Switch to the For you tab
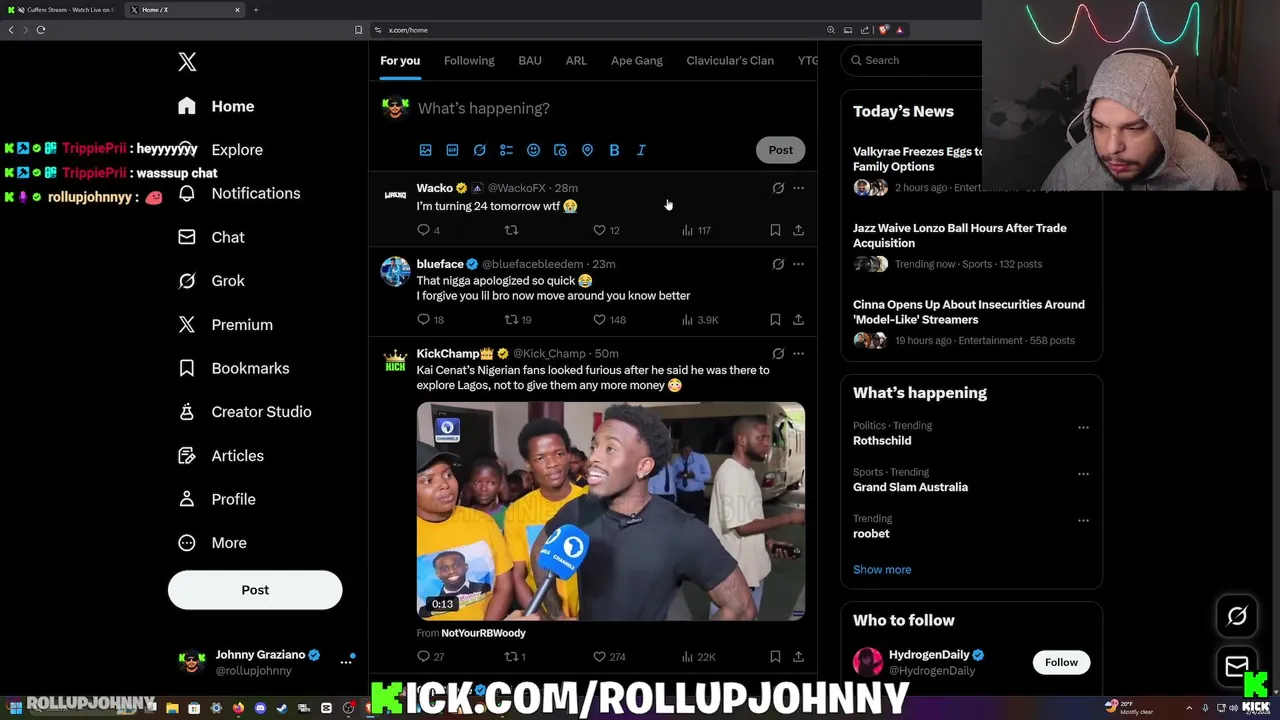This screenshot has width=1280, height=720. pyautogui.click(x=400, y=60)
